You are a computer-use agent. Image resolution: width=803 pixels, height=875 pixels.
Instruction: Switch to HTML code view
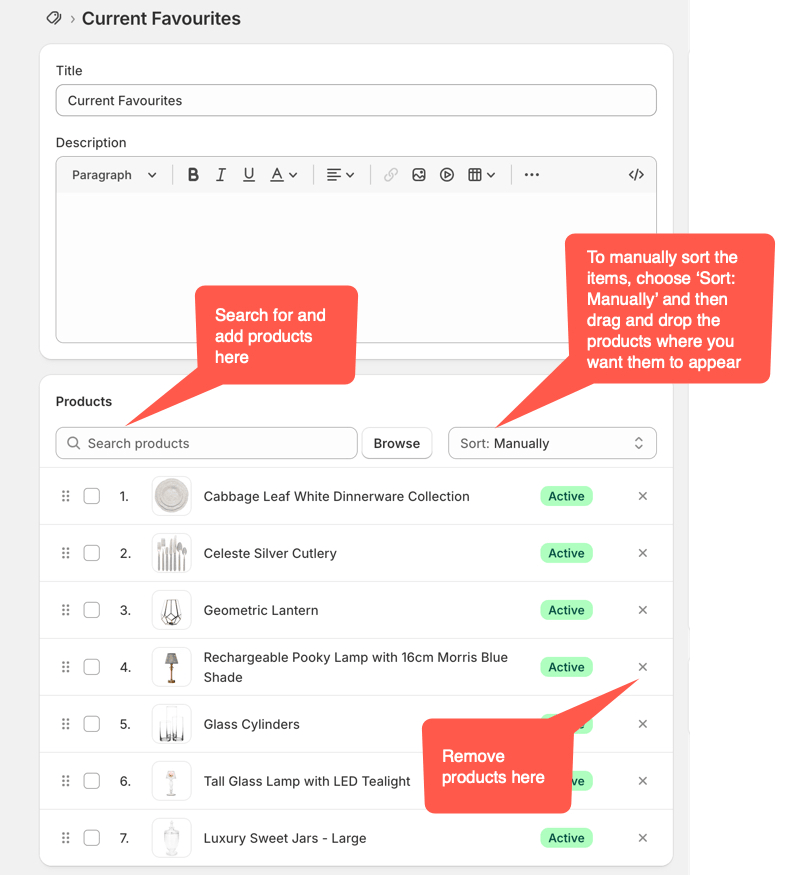point(636,174)
